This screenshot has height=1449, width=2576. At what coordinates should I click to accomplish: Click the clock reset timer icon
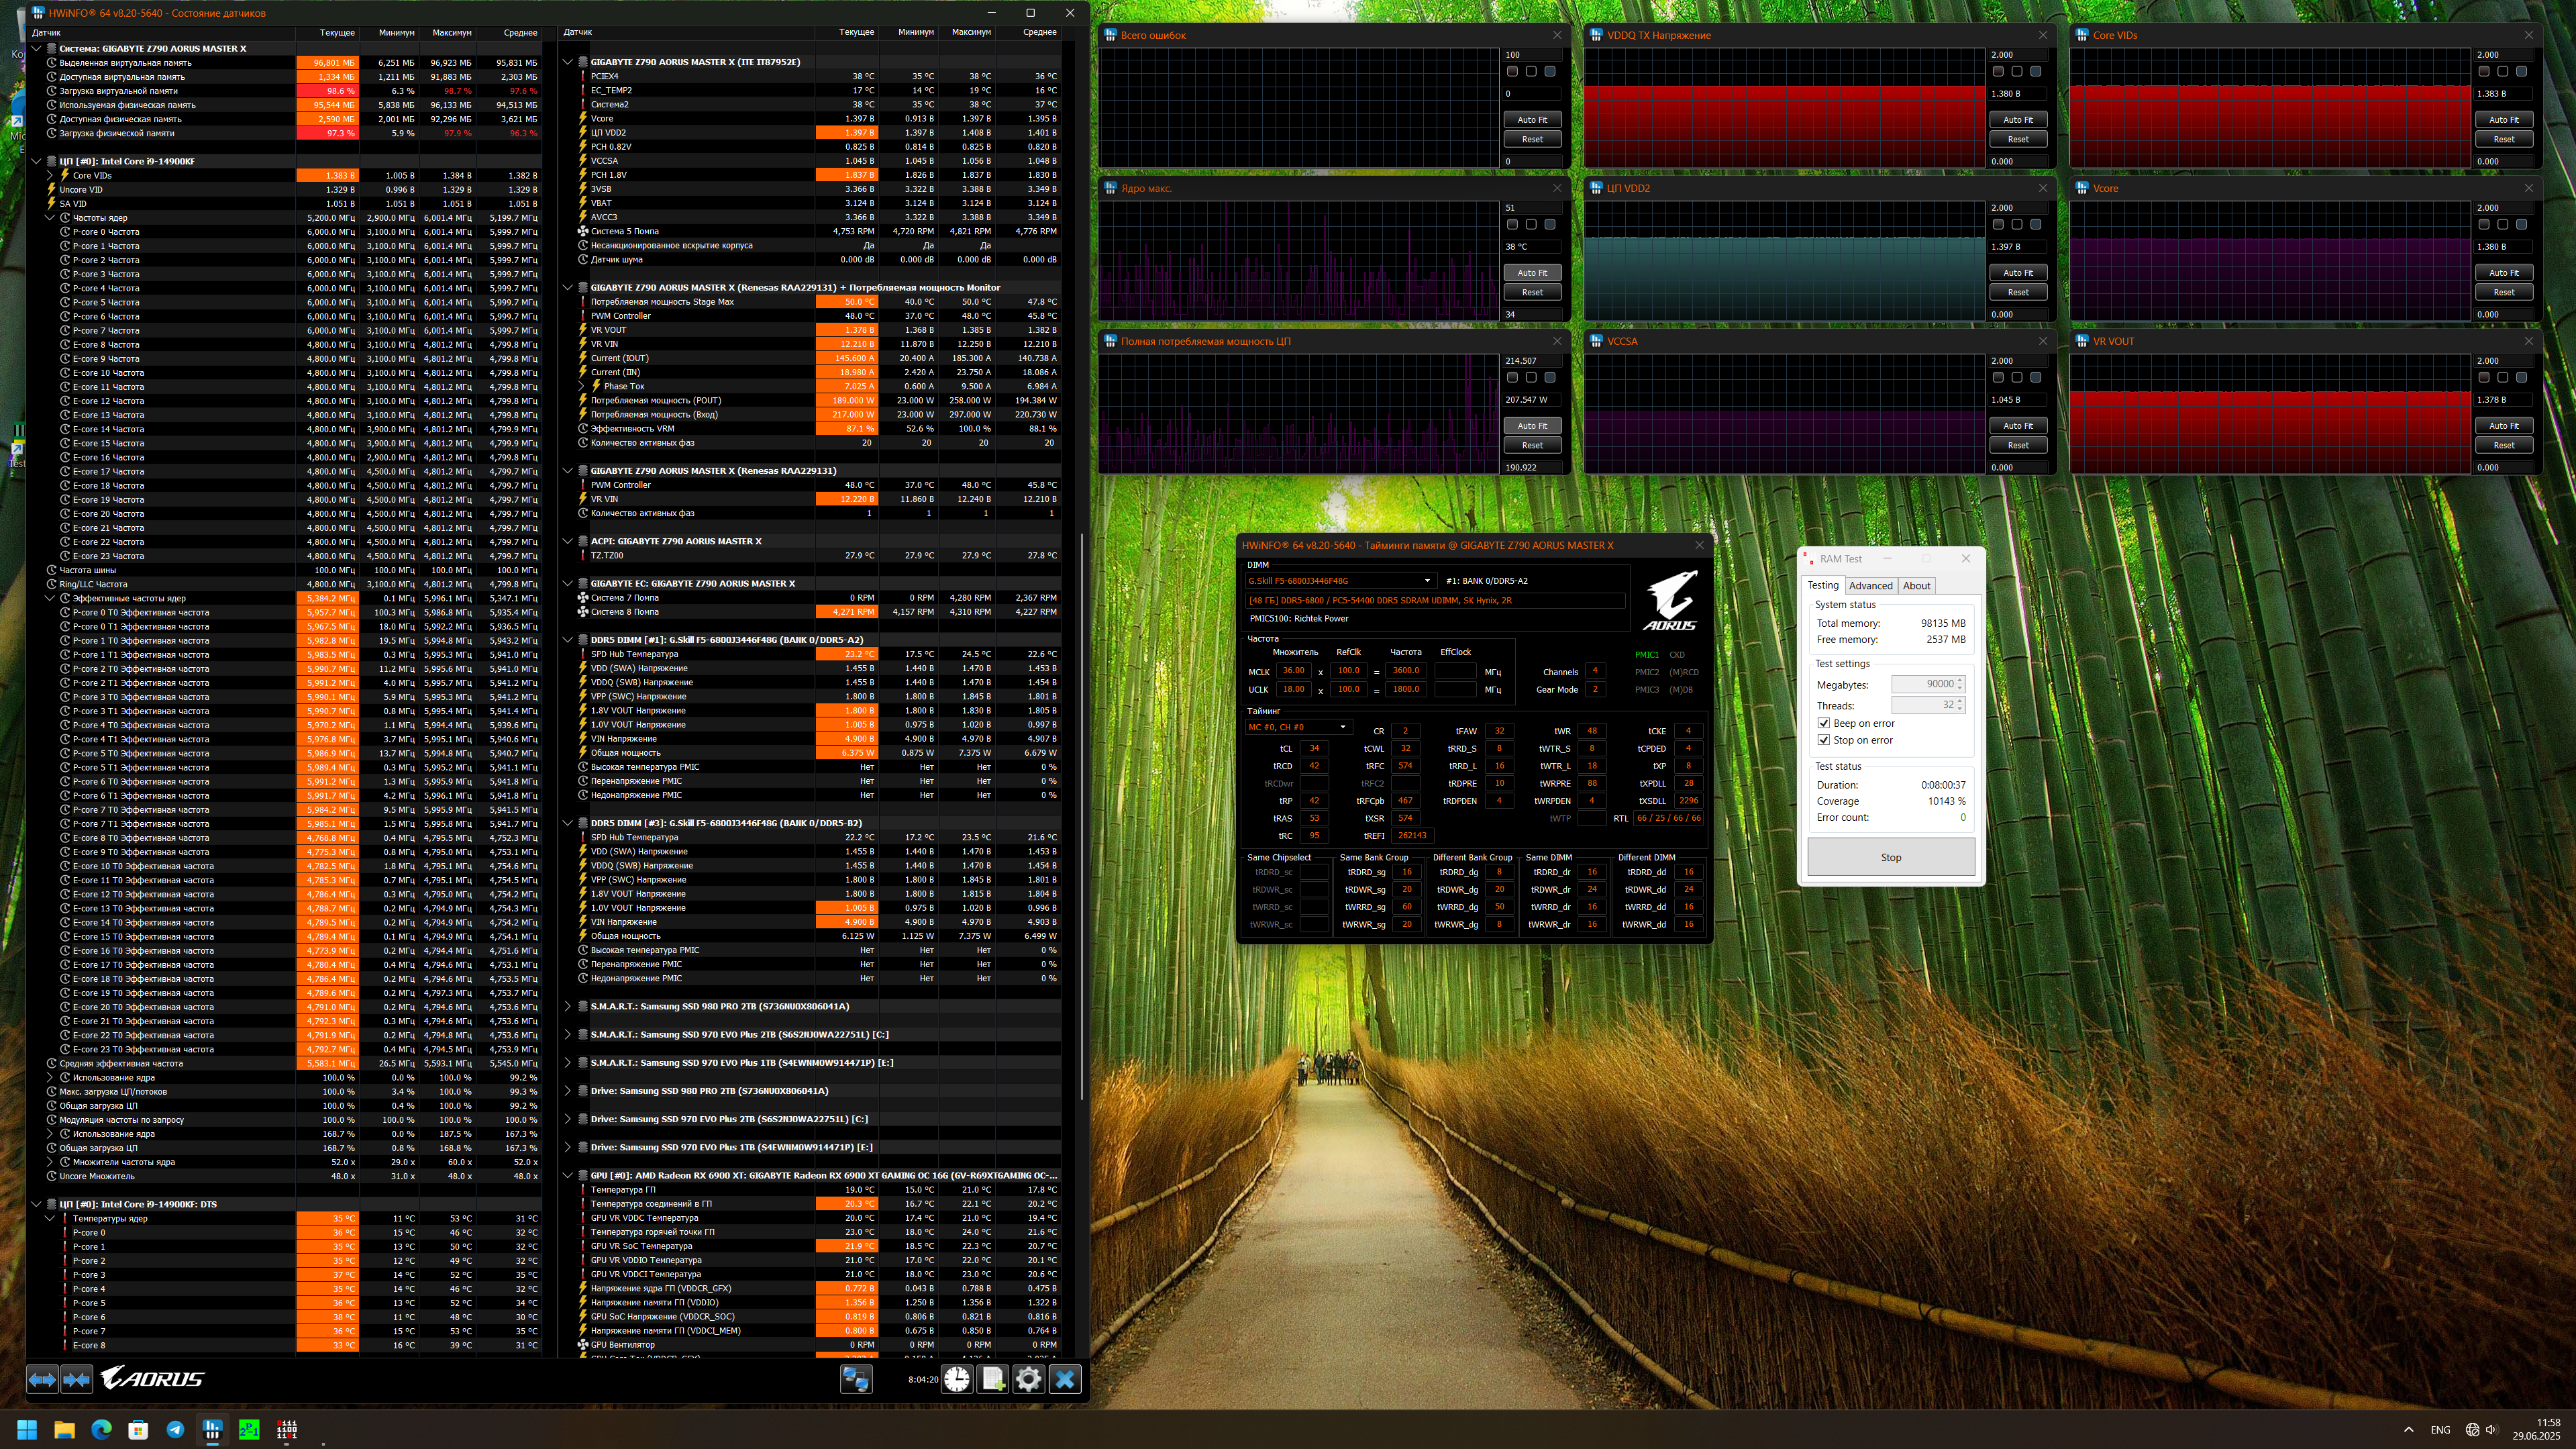957,1380
